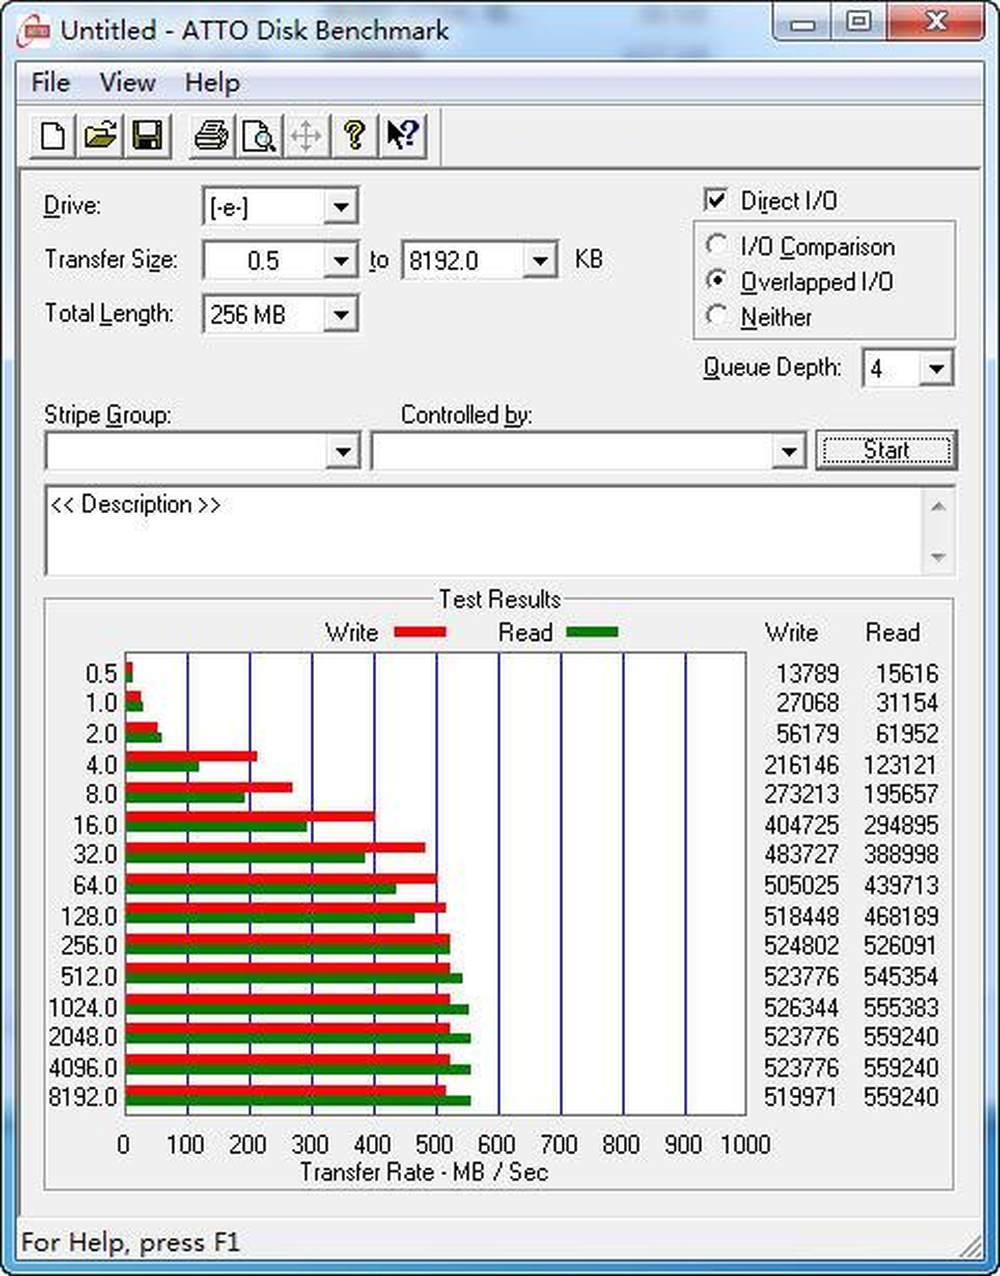1000x1276 pixels.
Task: Click the read value 555383
Action: click(x=901, y=1007)
